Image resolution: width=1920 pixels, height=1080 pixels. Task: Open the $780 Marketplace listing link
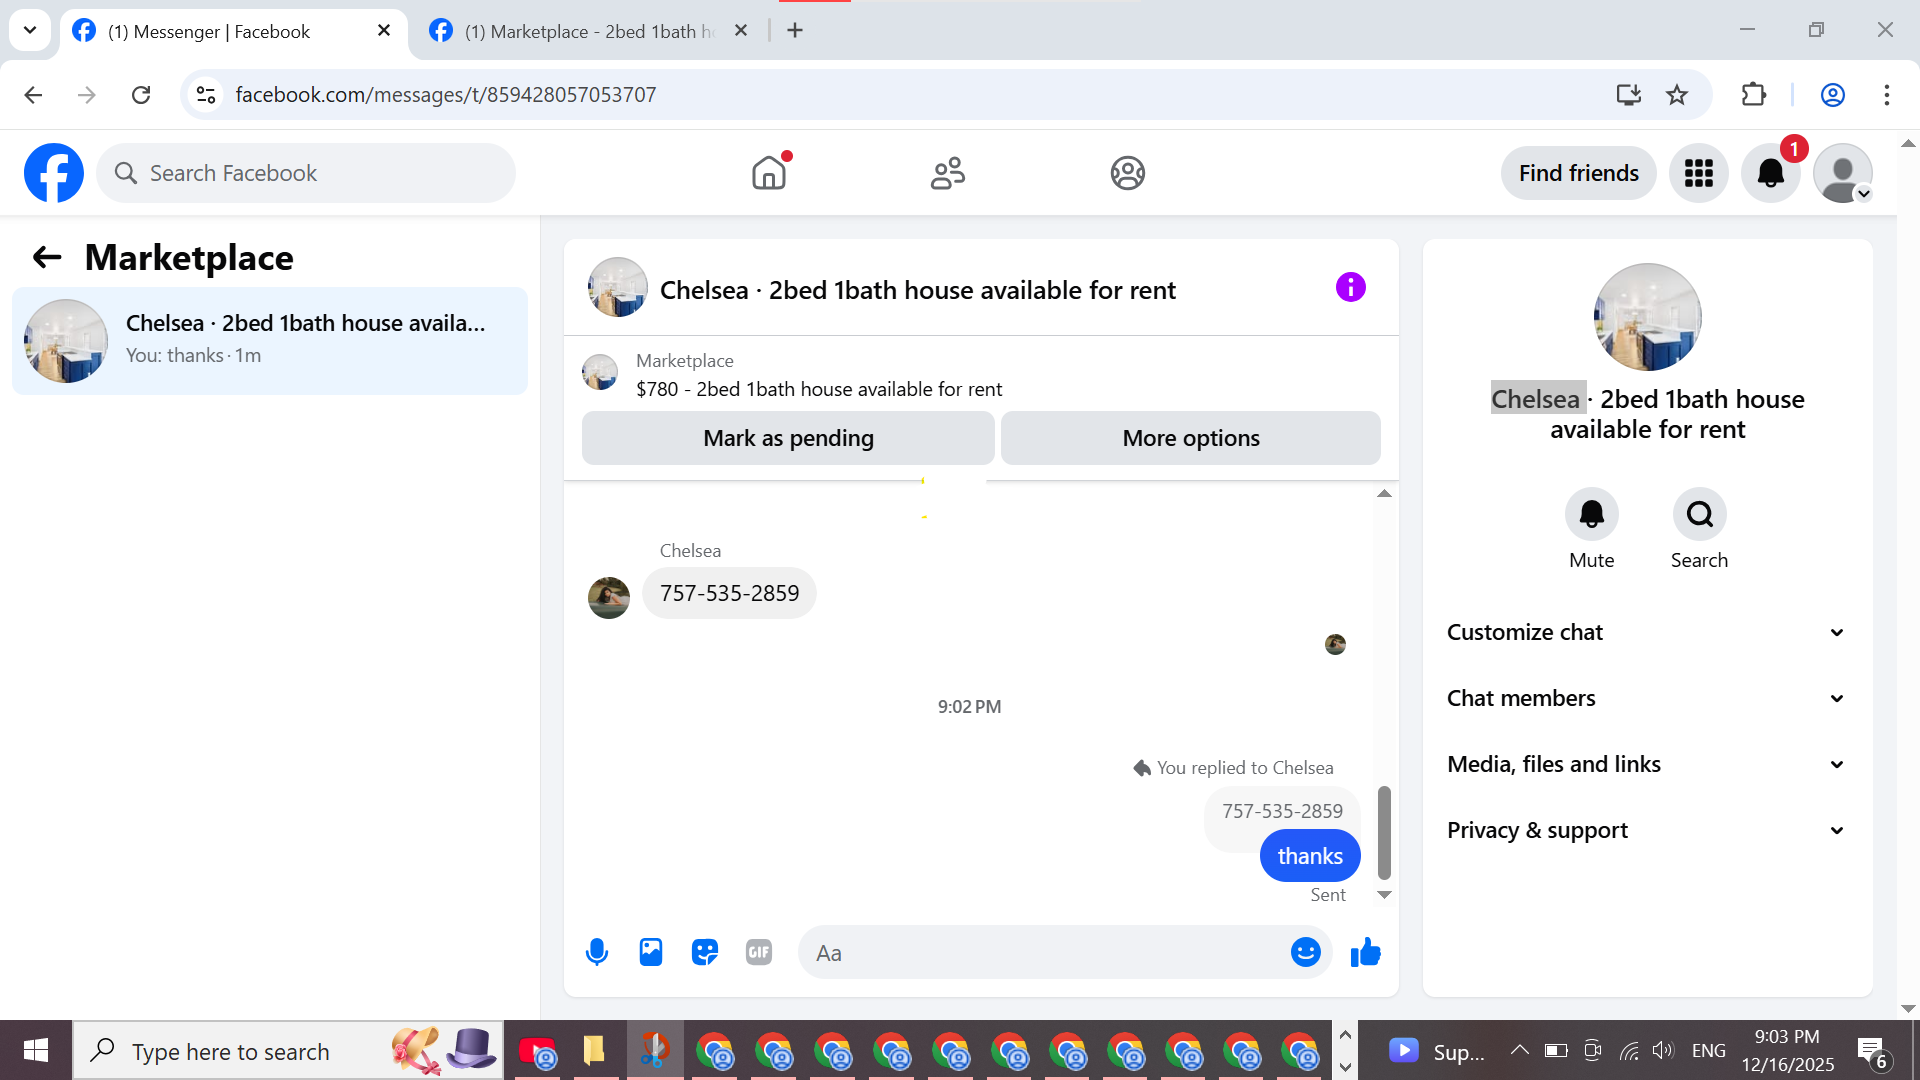click(819, 389)
